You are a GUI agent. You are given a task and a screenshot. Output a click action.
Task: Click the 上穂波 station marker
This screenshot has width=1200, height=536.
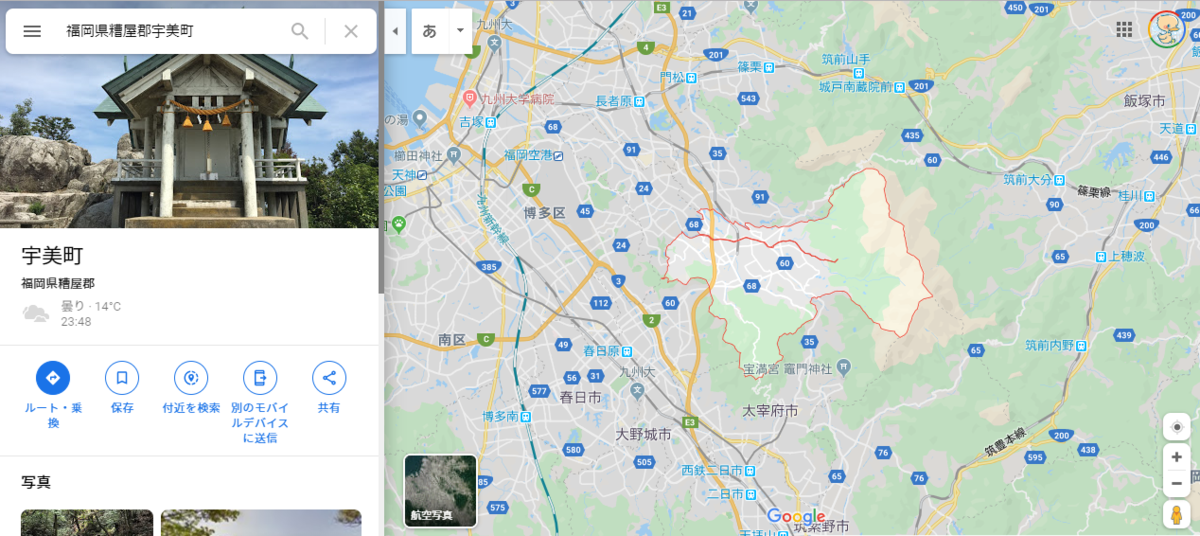pos(1101,256)
